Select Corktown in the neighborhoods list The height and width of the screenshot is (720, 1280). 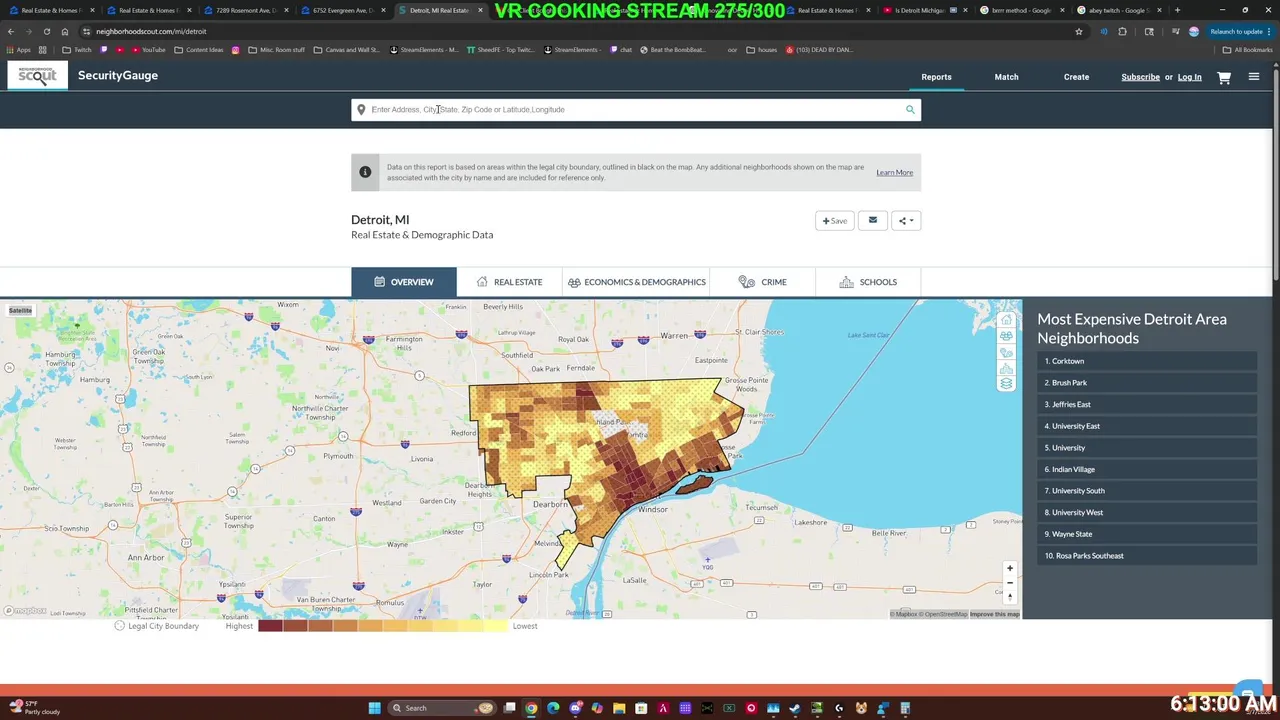(1147, 361)
